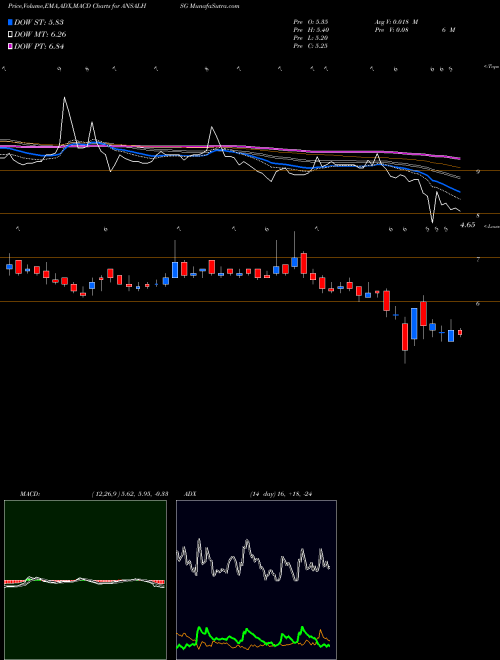Click the tallest white line spike on the EMA chart
Viewport: 500px width, 660px height.
click(x=64, y=99)
